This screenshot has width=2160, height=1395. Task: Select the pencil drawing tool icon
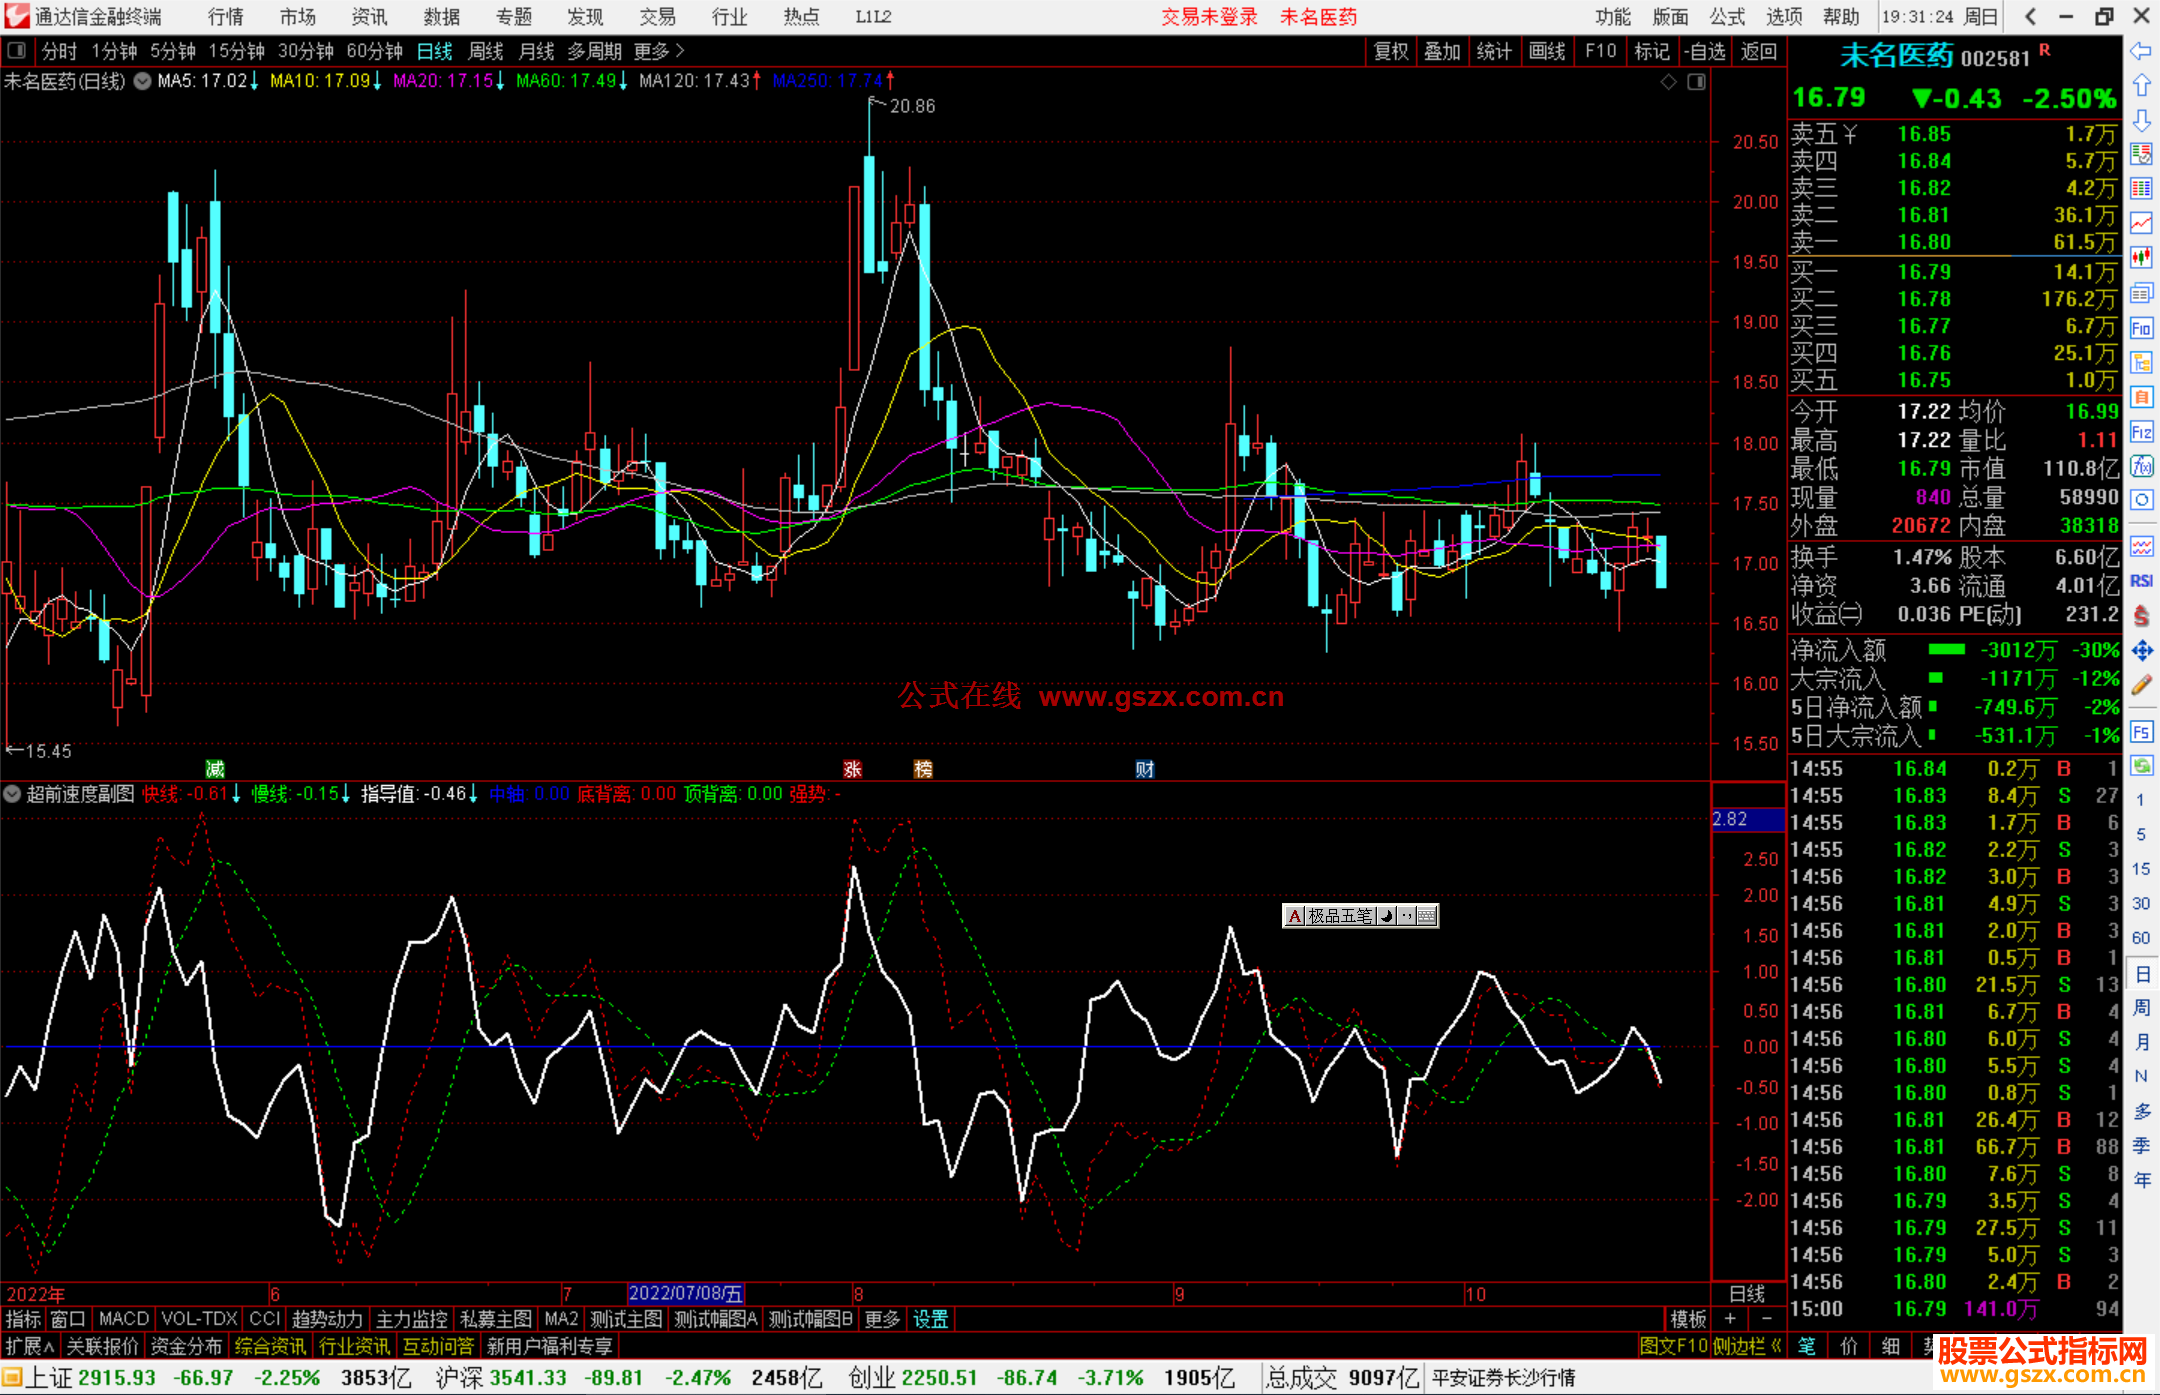(x=2141, y=685)
